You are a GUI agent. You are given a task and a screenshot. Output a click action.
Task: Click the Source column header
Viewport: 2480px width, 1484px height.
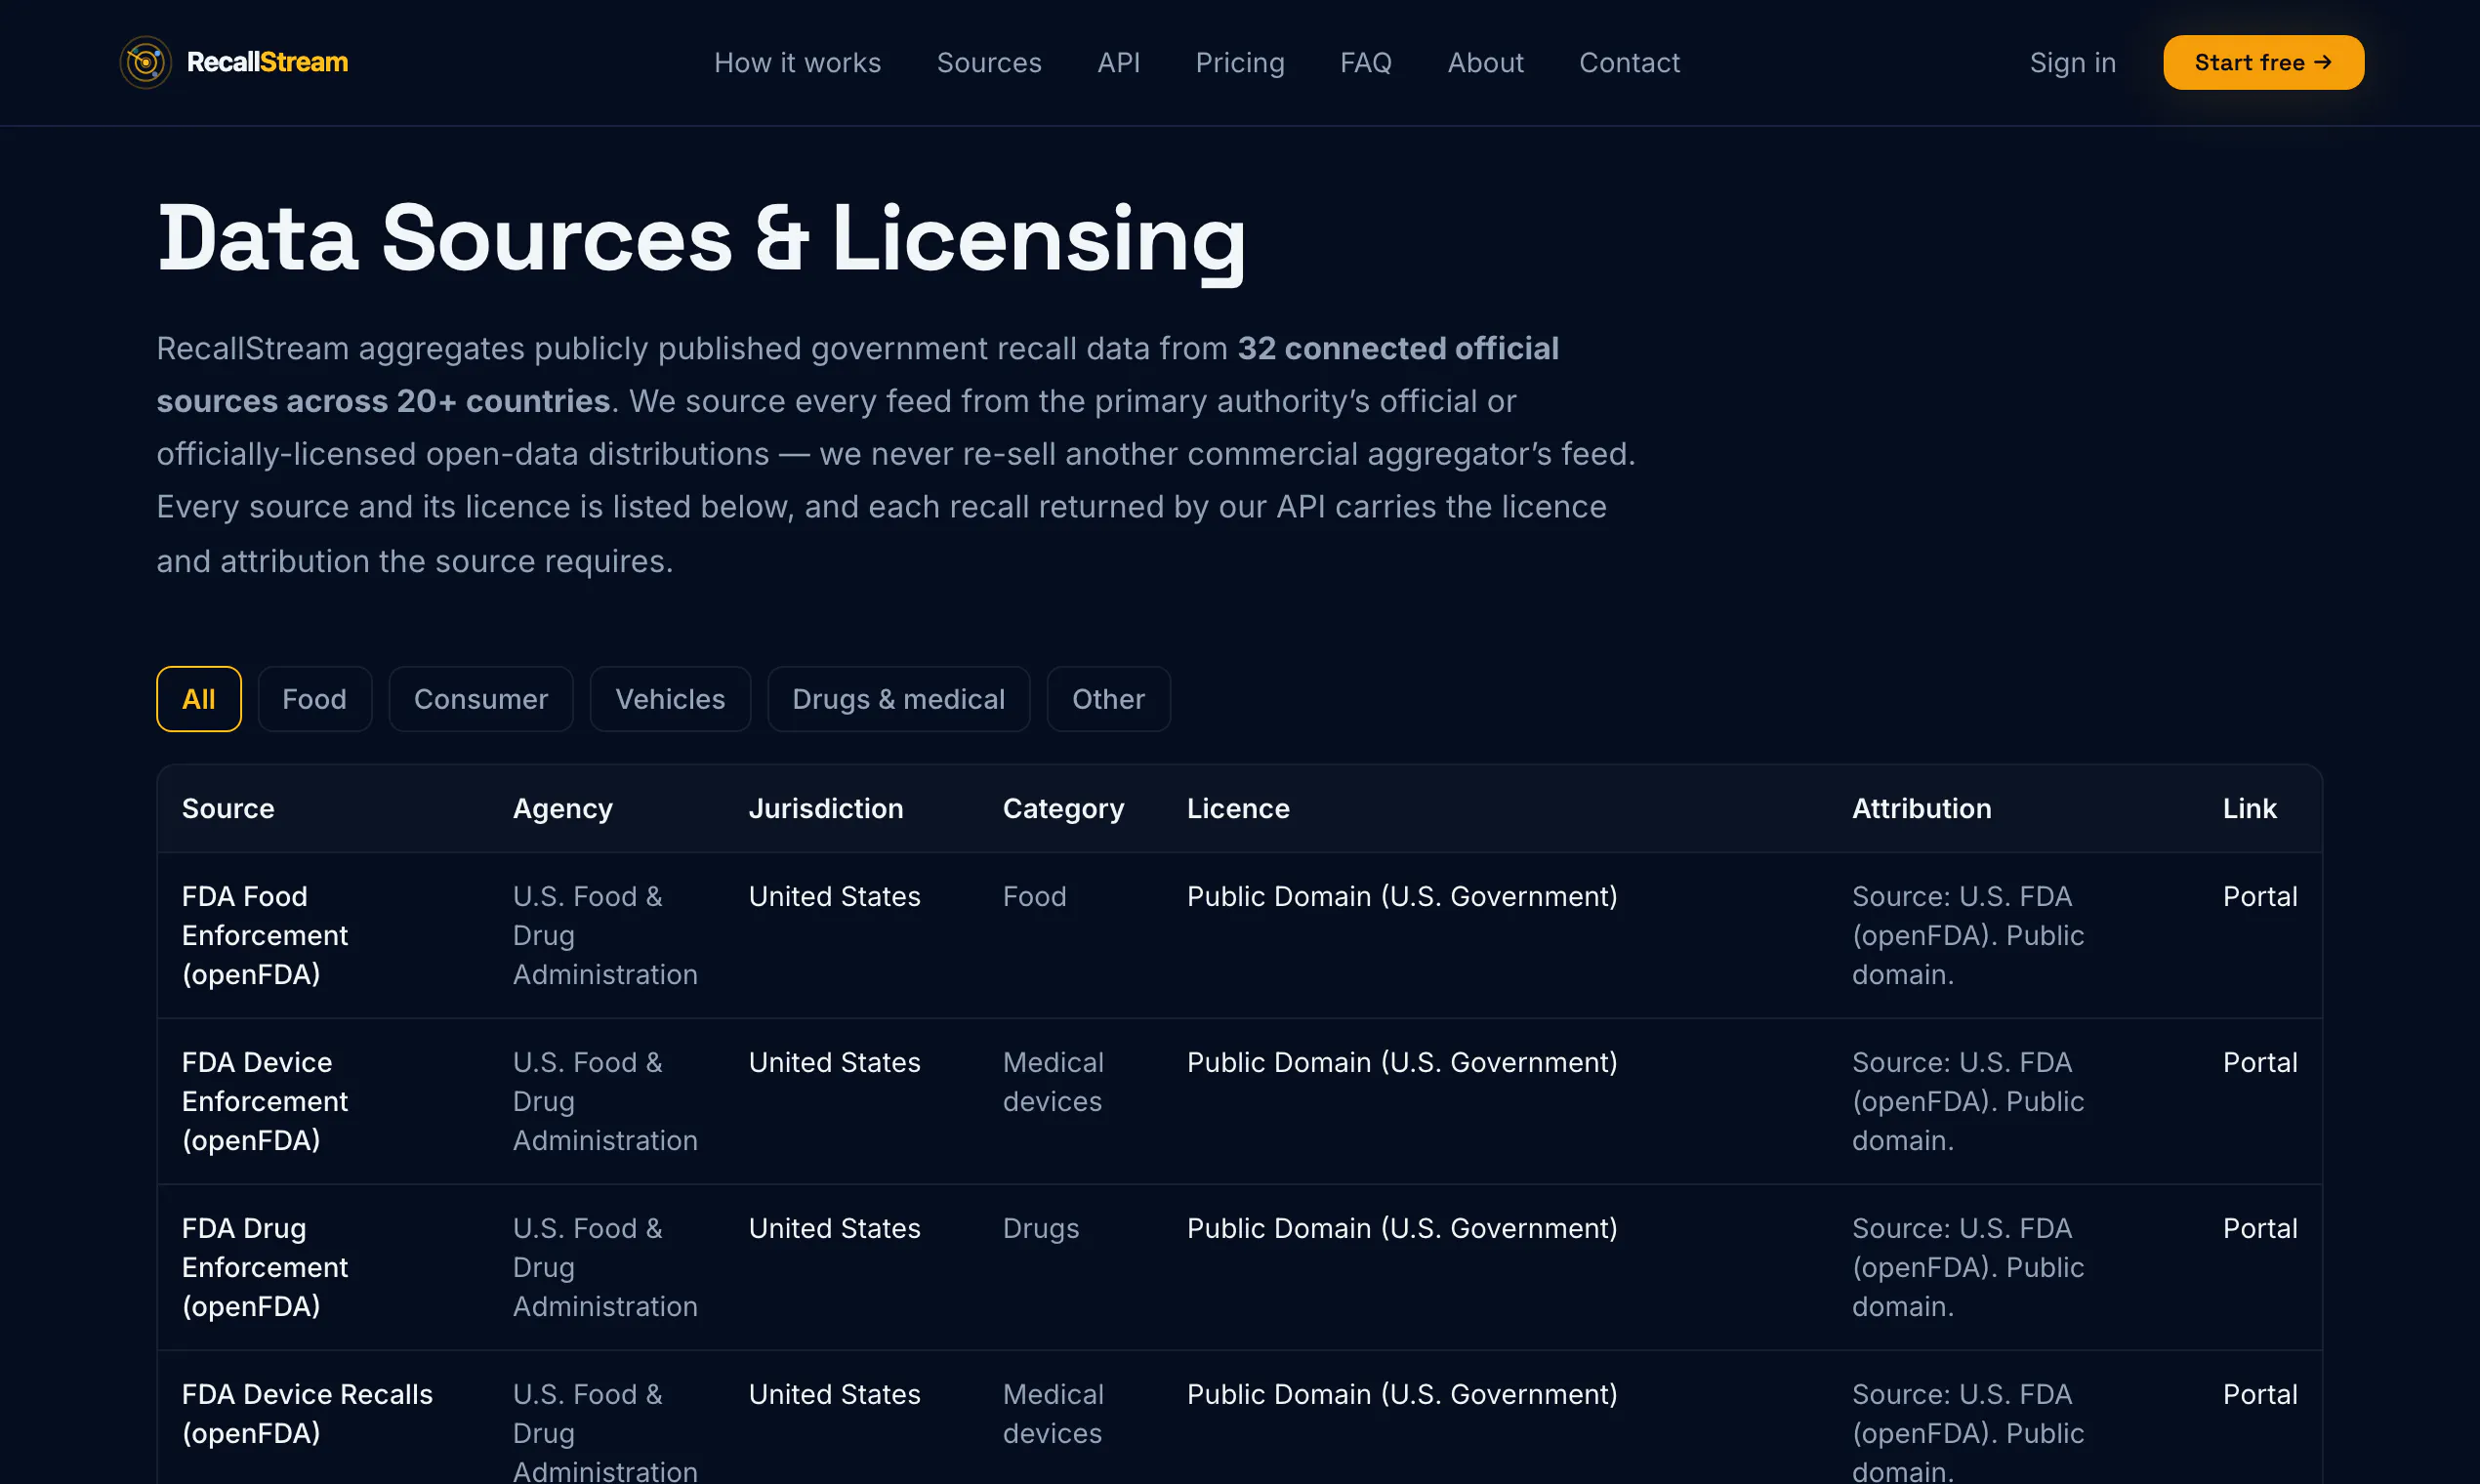point(228,808)
